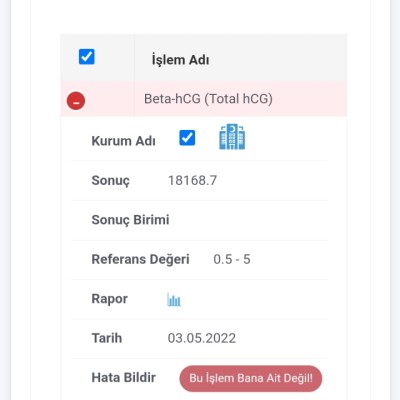Select the Beta-hCG (Total hCG) row title
Image resolution: width=400 pixels, height=400 pixels.
(208, 99)
